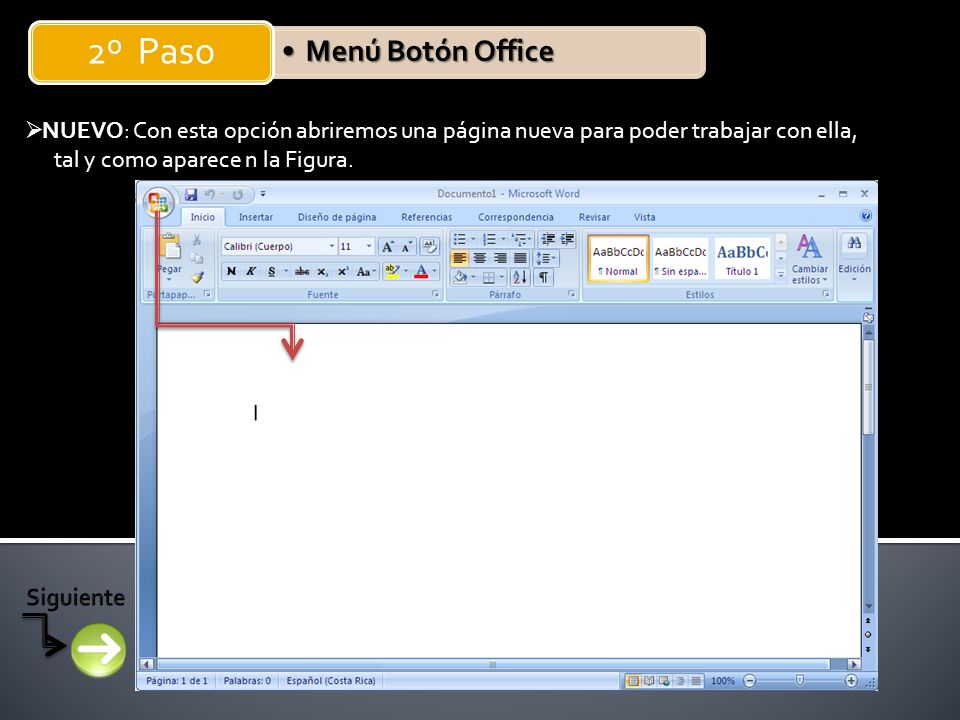Click the Borders icon in Párrafo group
The image size is (960, 720).
click(489, 277)
